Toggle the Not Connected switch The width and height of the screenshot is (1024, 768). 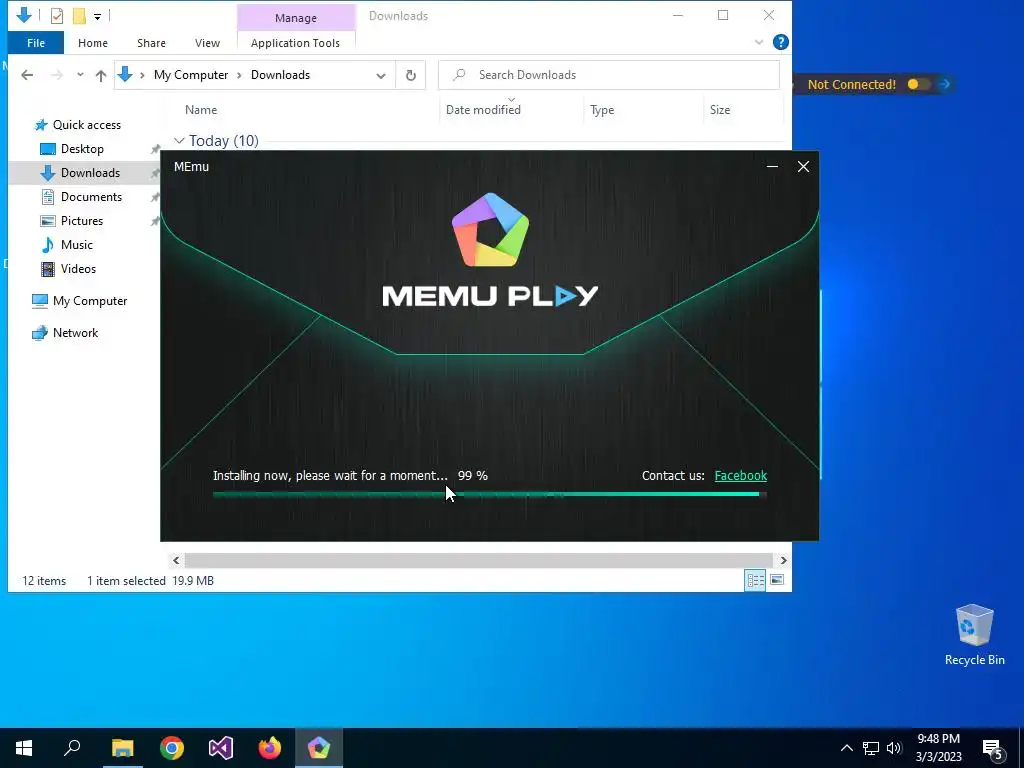tap(918, 84)
